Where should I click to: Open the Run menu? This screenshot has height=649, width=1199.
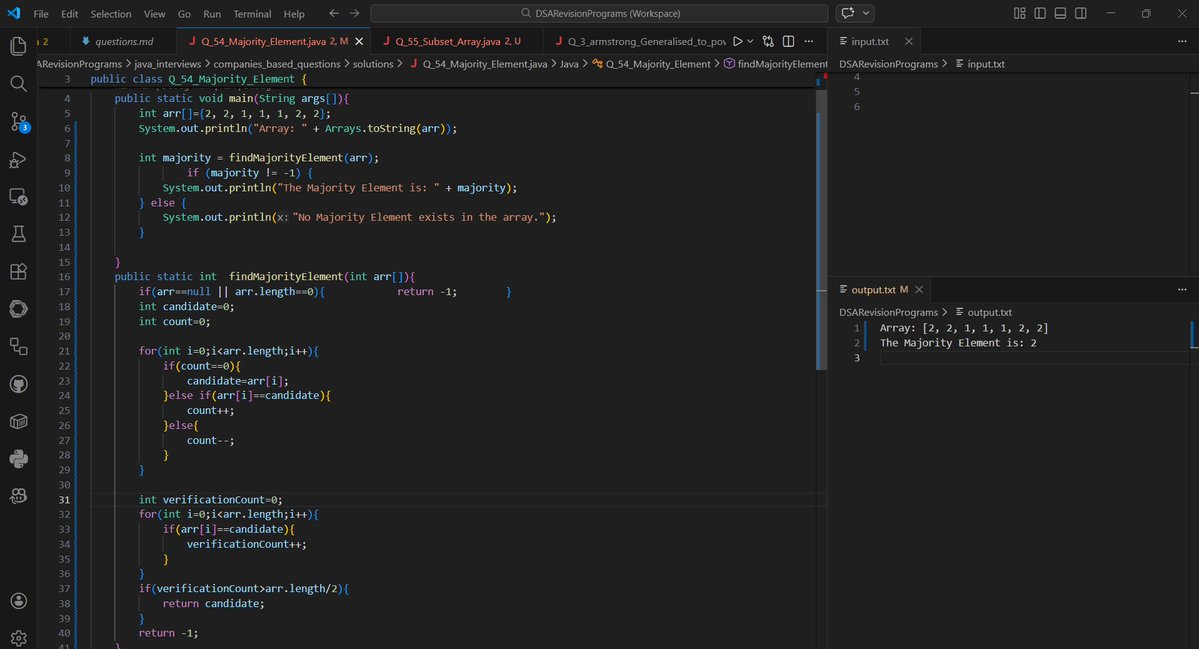click(212, 14)
